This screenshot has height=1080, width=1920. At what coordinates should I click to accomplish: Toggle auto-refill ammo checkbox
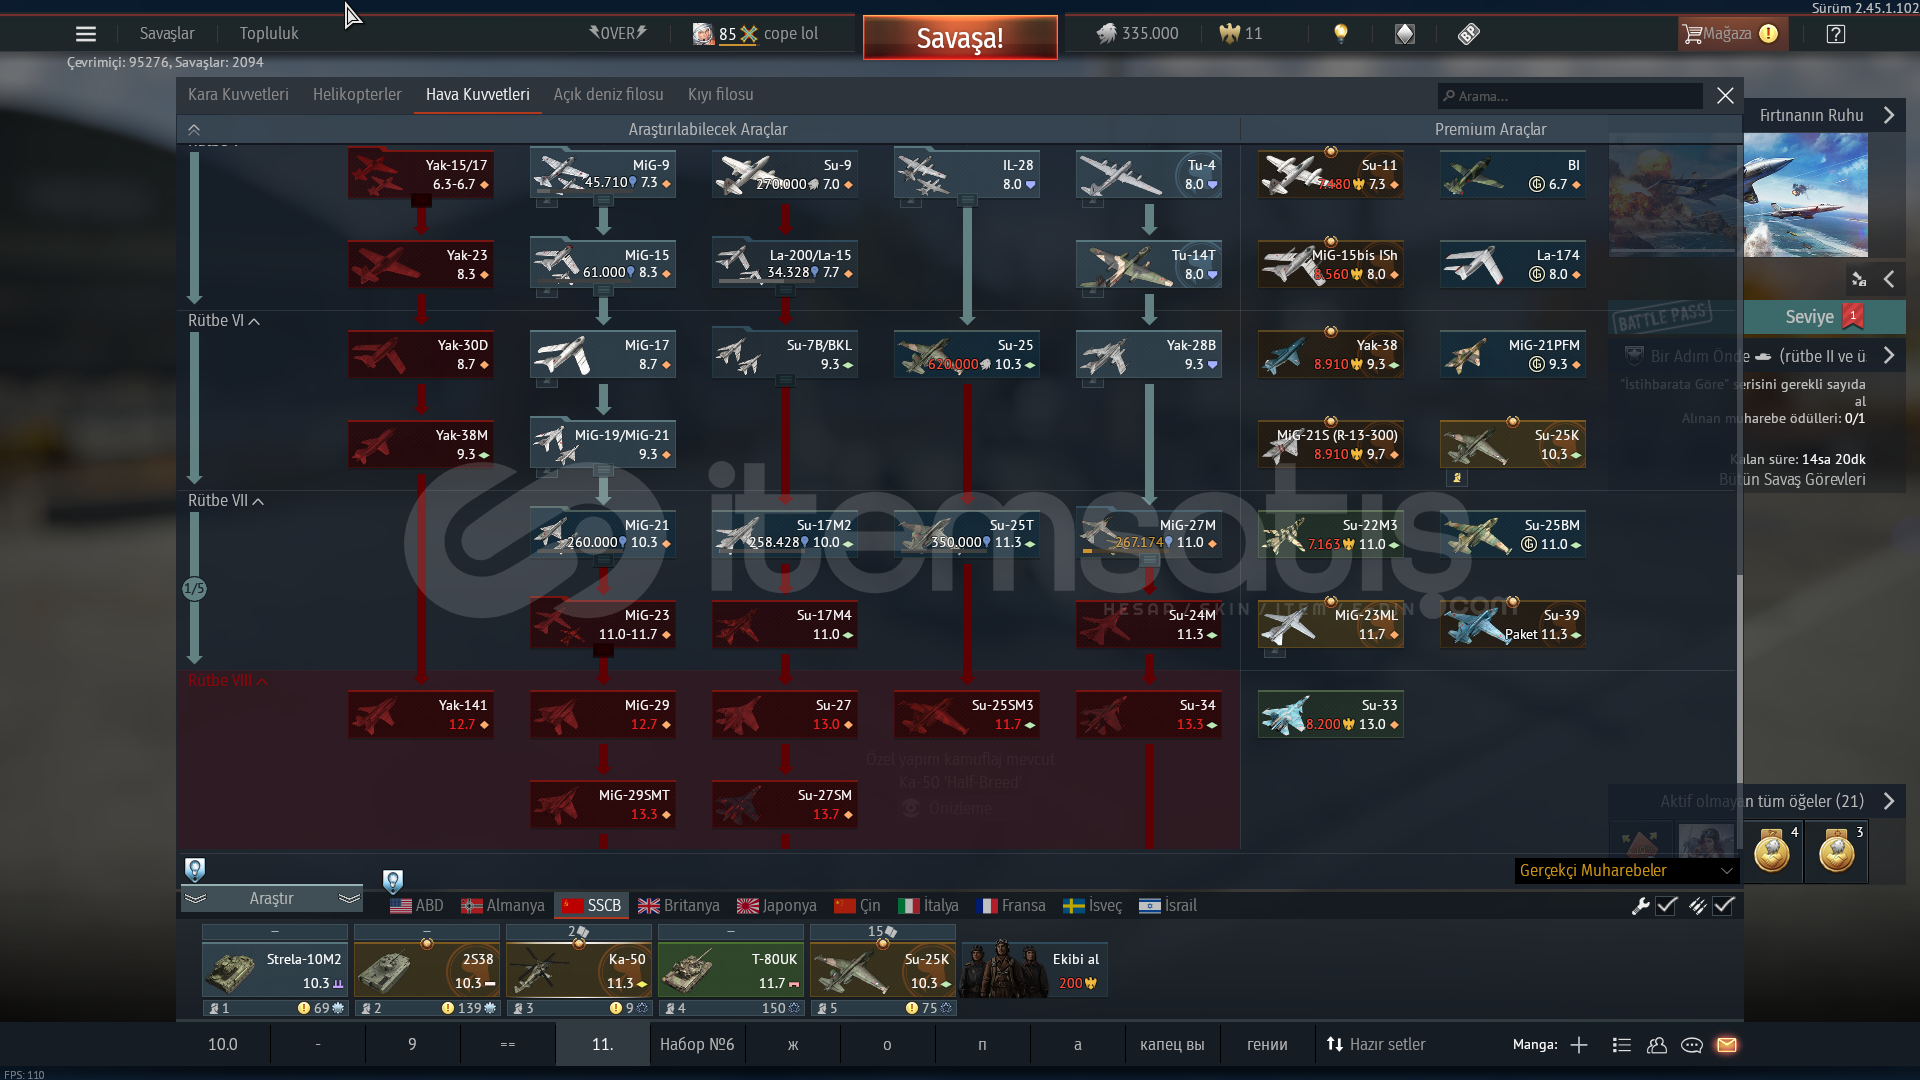(x=1723, y=906)
